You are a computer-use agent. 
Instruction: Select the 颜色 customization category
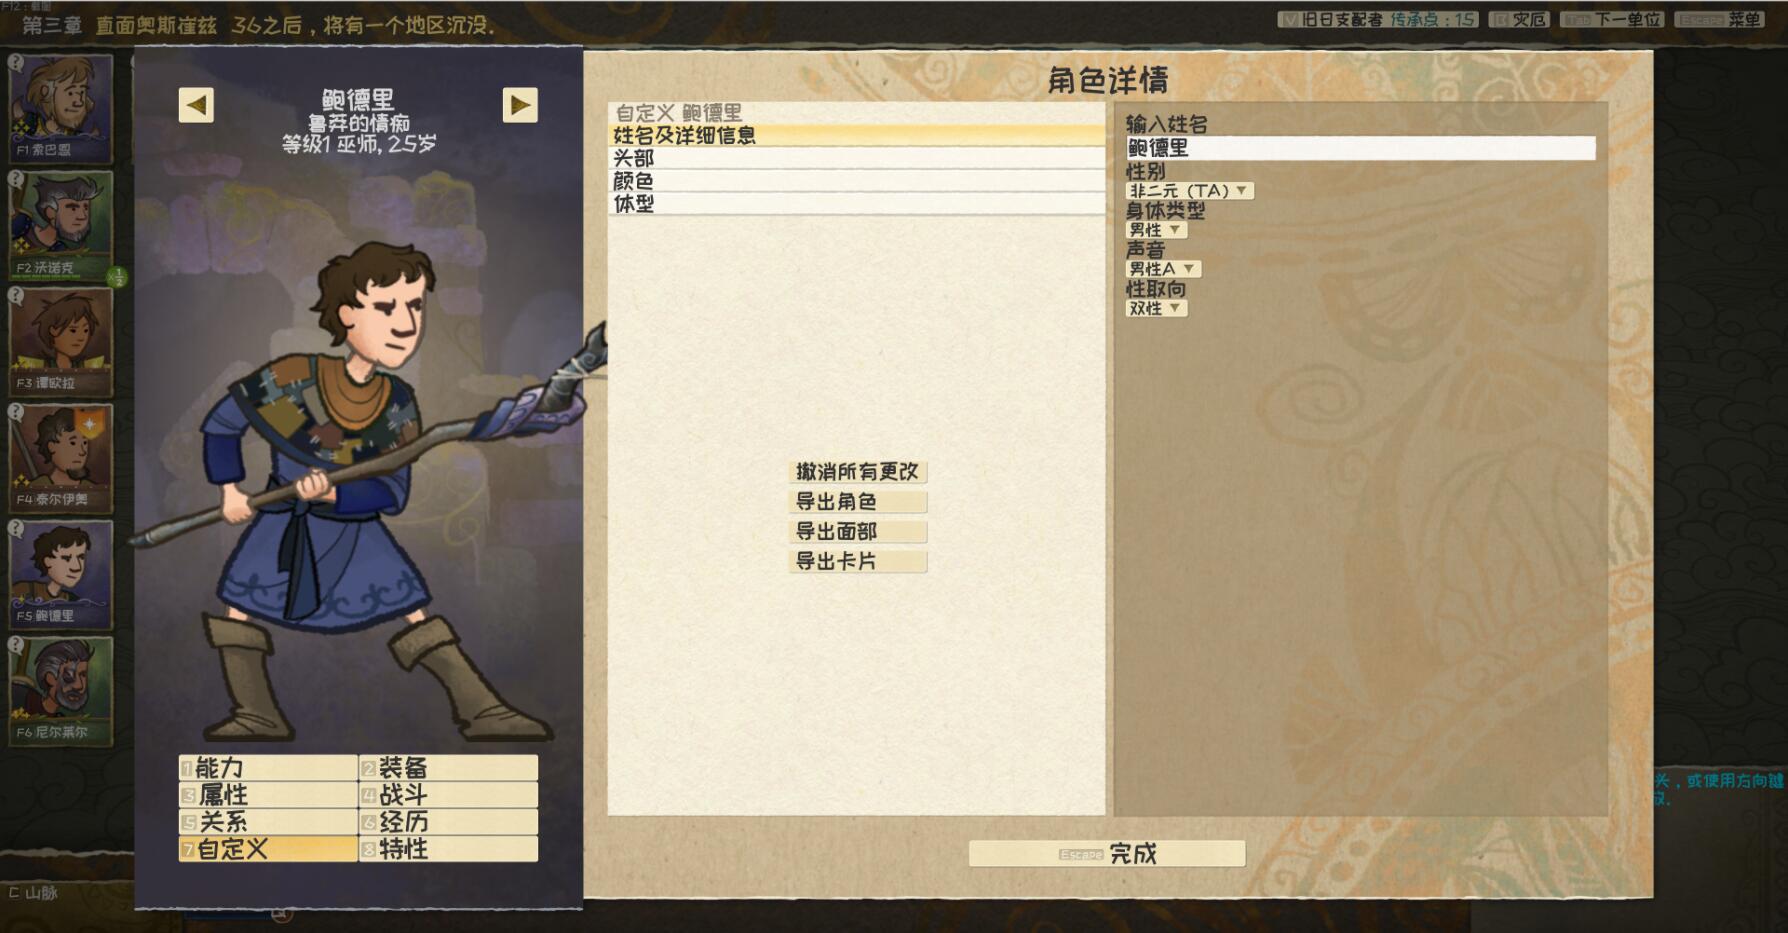pyautogui.click(x=856, y=181)
